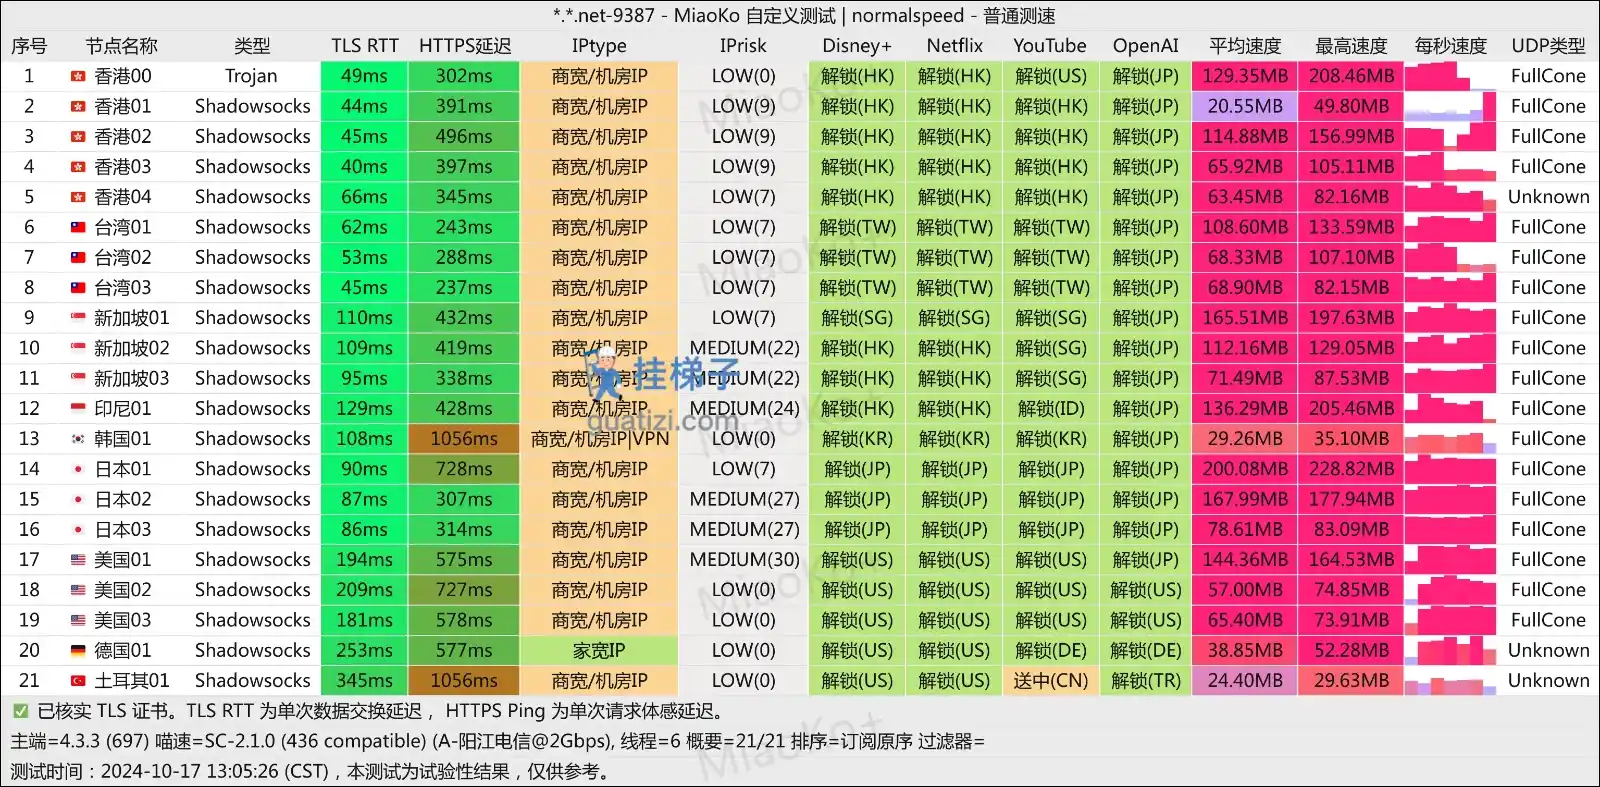This screenshot has height=787, width=1600.
Task: Click the 20.55MB average speed cell
Action: 1245,106
